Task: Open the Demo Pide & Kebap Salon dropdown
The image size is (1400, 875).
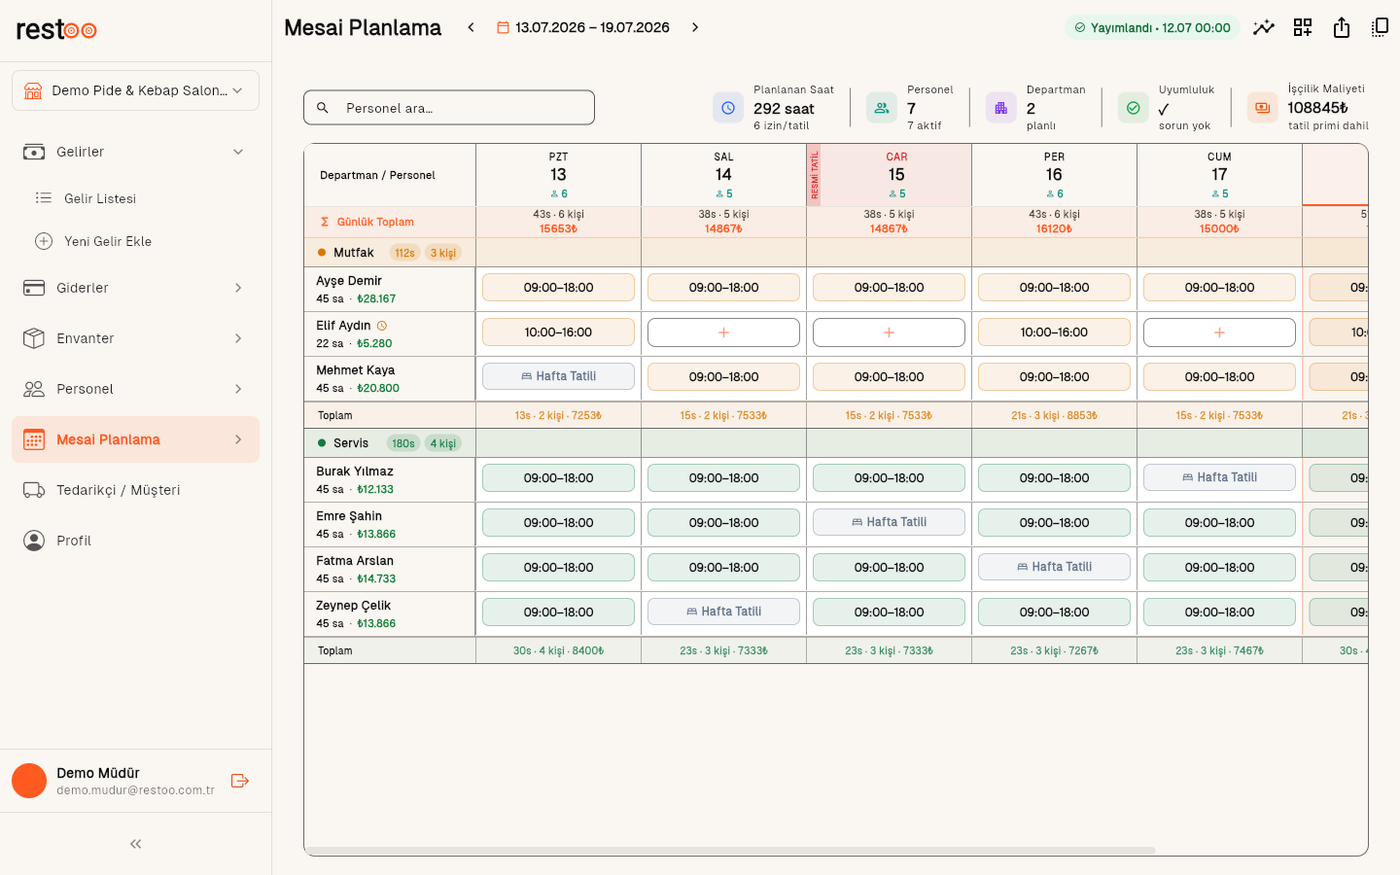Action: 136,90
